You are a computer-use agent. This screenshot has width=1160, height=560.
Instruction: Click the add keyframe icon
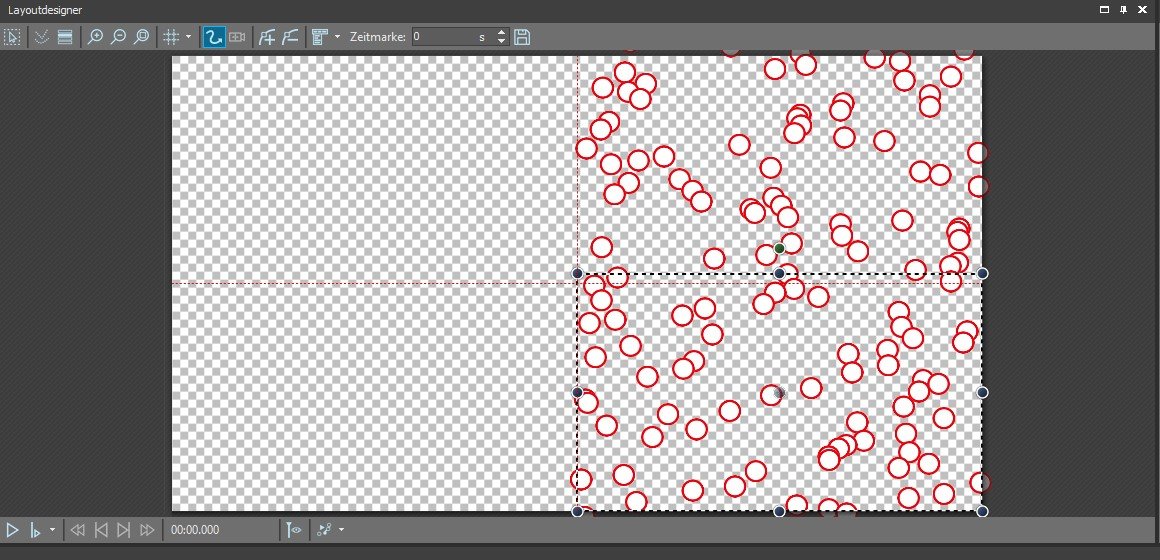(267, 37)
